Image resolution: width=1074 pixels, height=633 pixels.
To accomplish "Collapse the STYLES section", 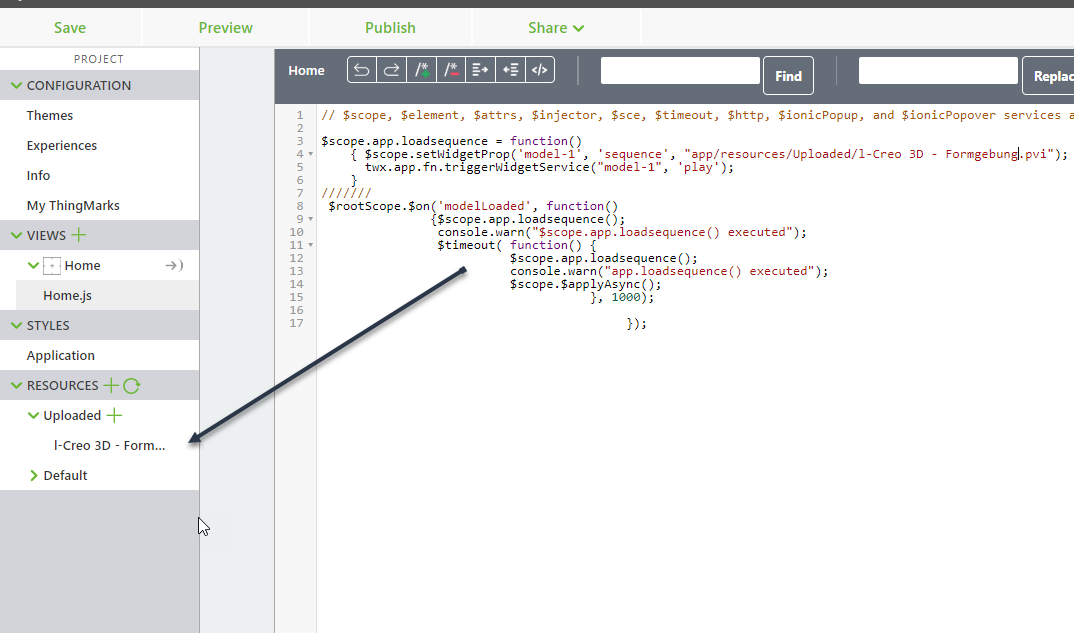I will [x=15, y=324].
